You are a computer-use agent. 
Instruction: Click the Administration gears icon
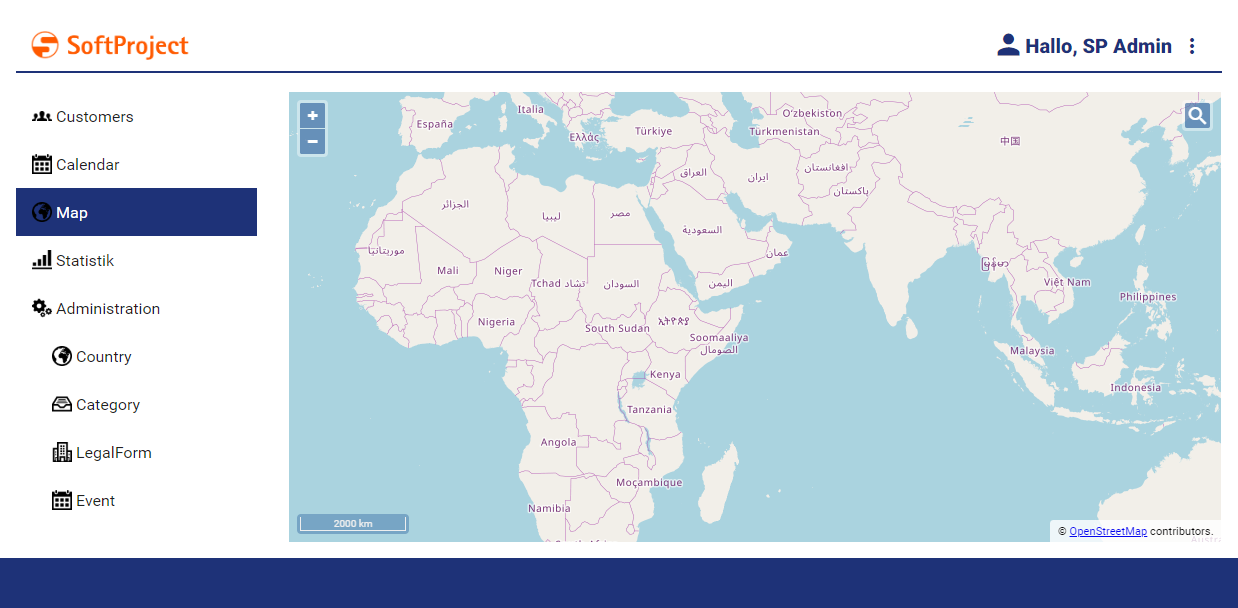(x=42, y=308)
